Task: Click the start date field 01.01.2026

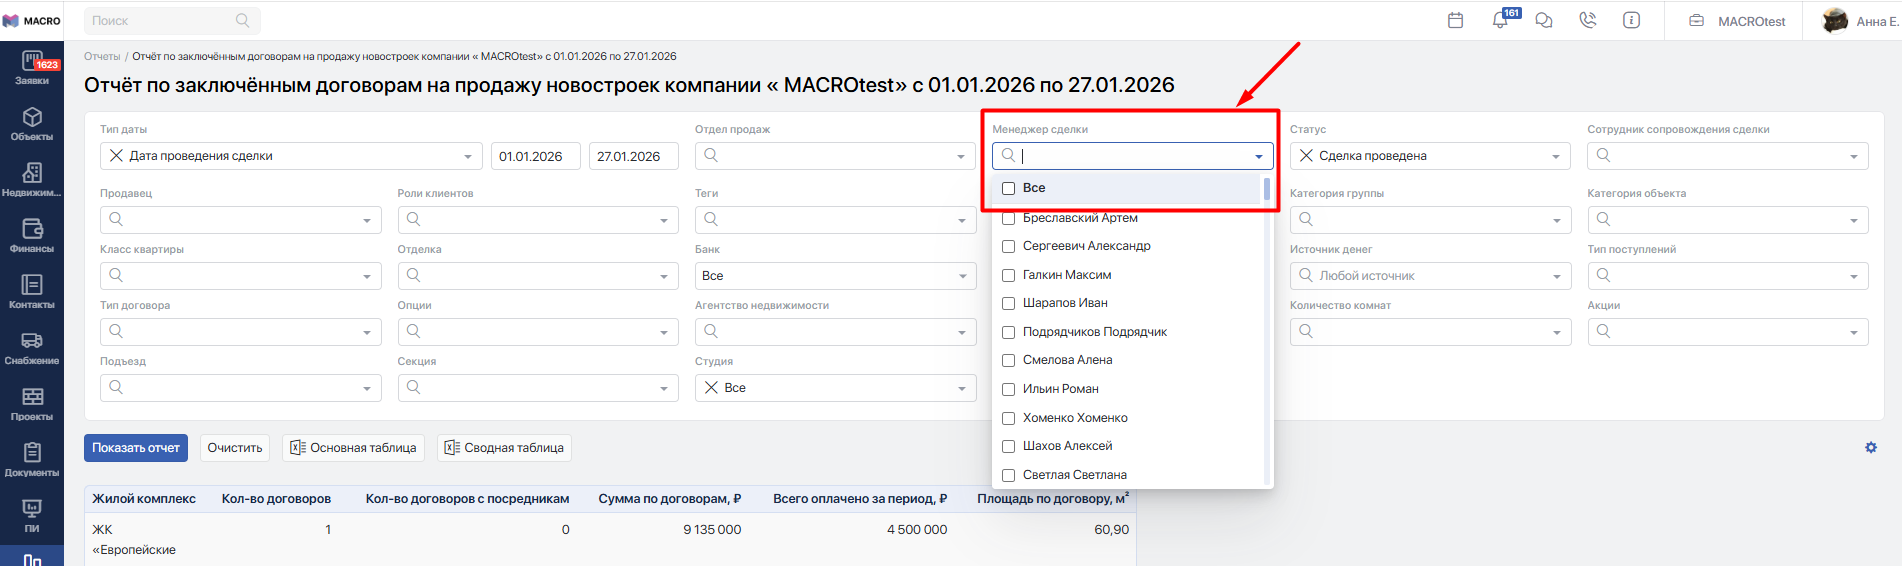Action: [535, 156]
